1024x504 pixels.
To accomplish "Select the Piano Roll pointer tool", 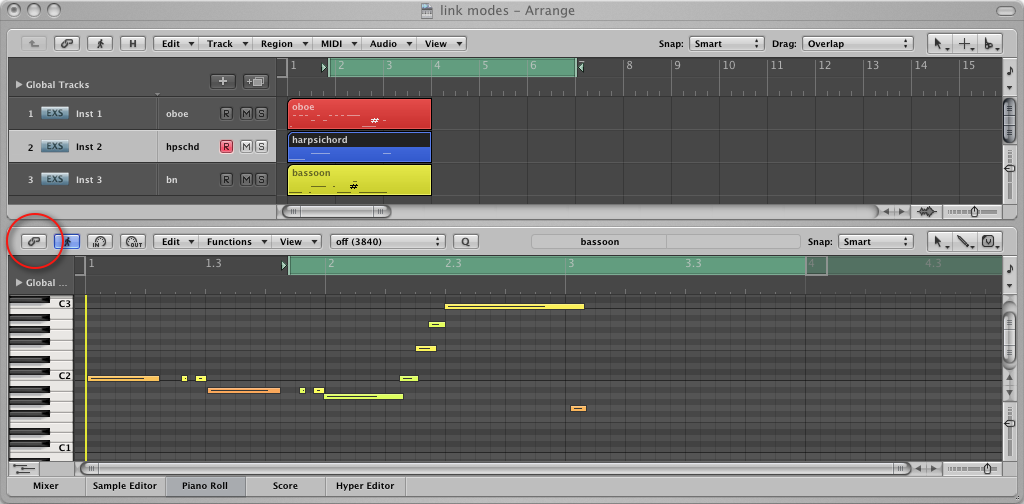I will [x=940, y=242].
